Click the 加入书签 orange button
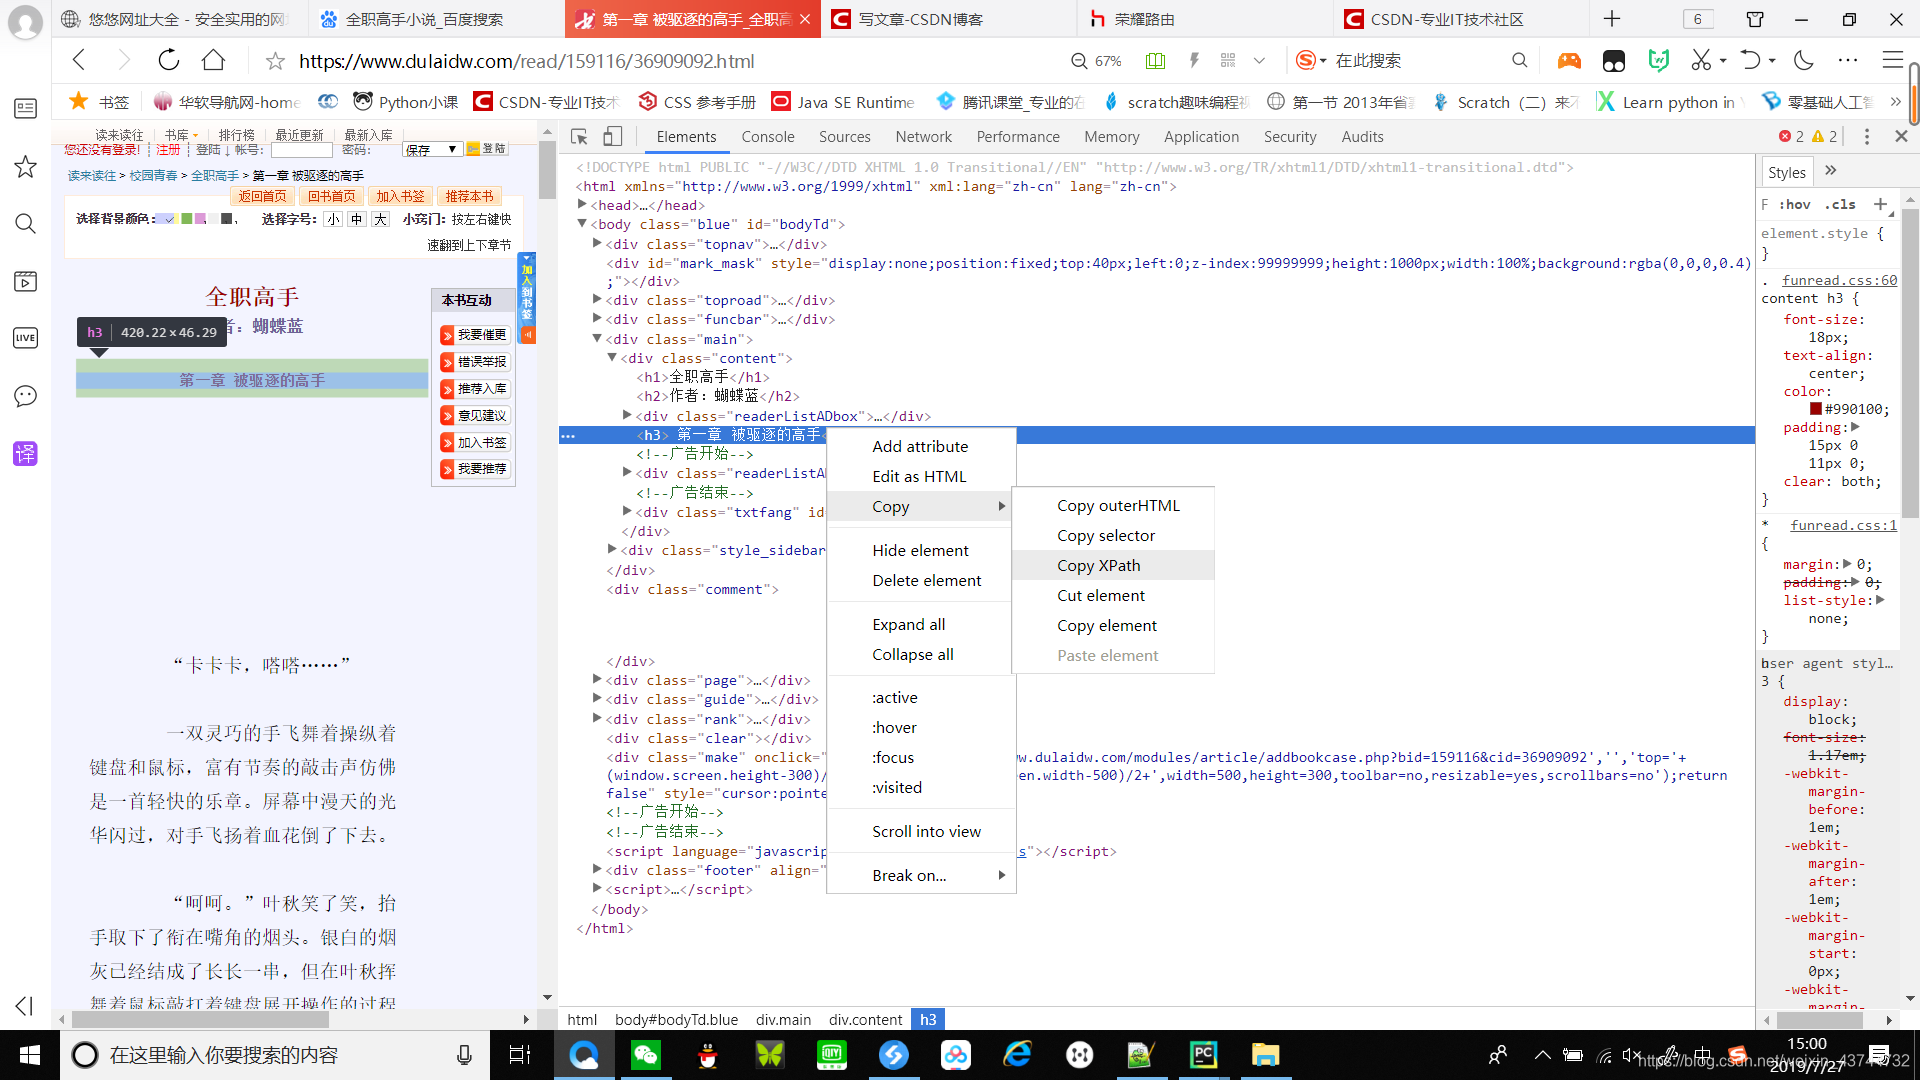The image size is (1920, 1080). 400,196
